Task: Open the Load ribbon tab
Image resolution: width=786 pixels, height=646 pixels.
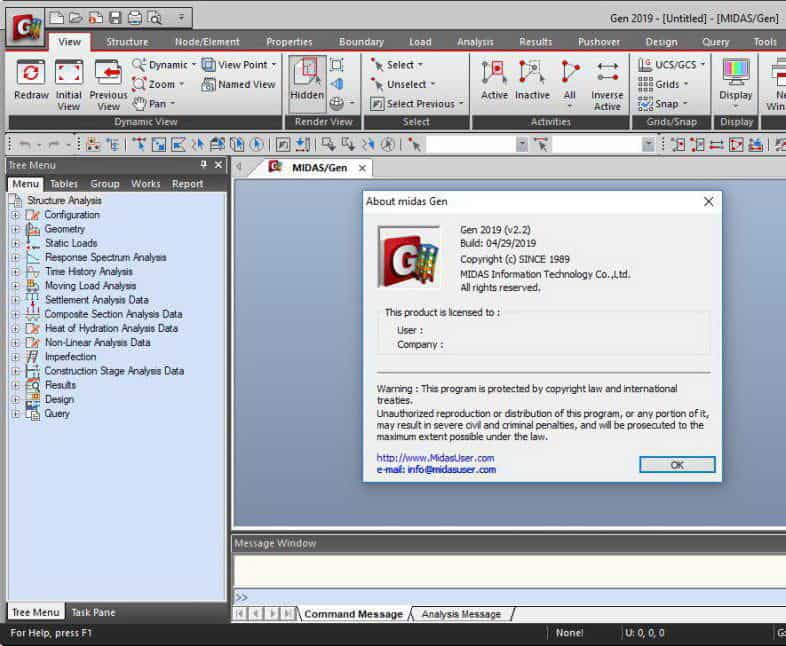Action: (x=420, y=42)
